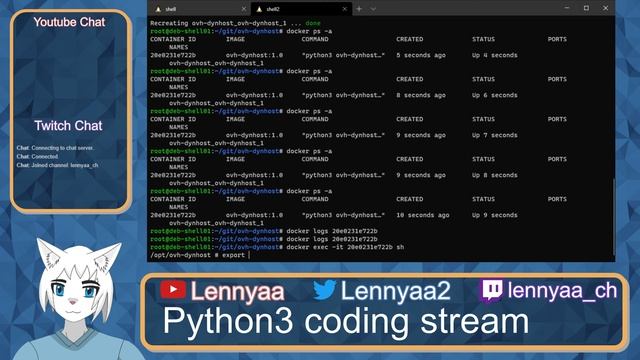
Task: Click the "5 seconds ago" created value
Action: point(421,55)
